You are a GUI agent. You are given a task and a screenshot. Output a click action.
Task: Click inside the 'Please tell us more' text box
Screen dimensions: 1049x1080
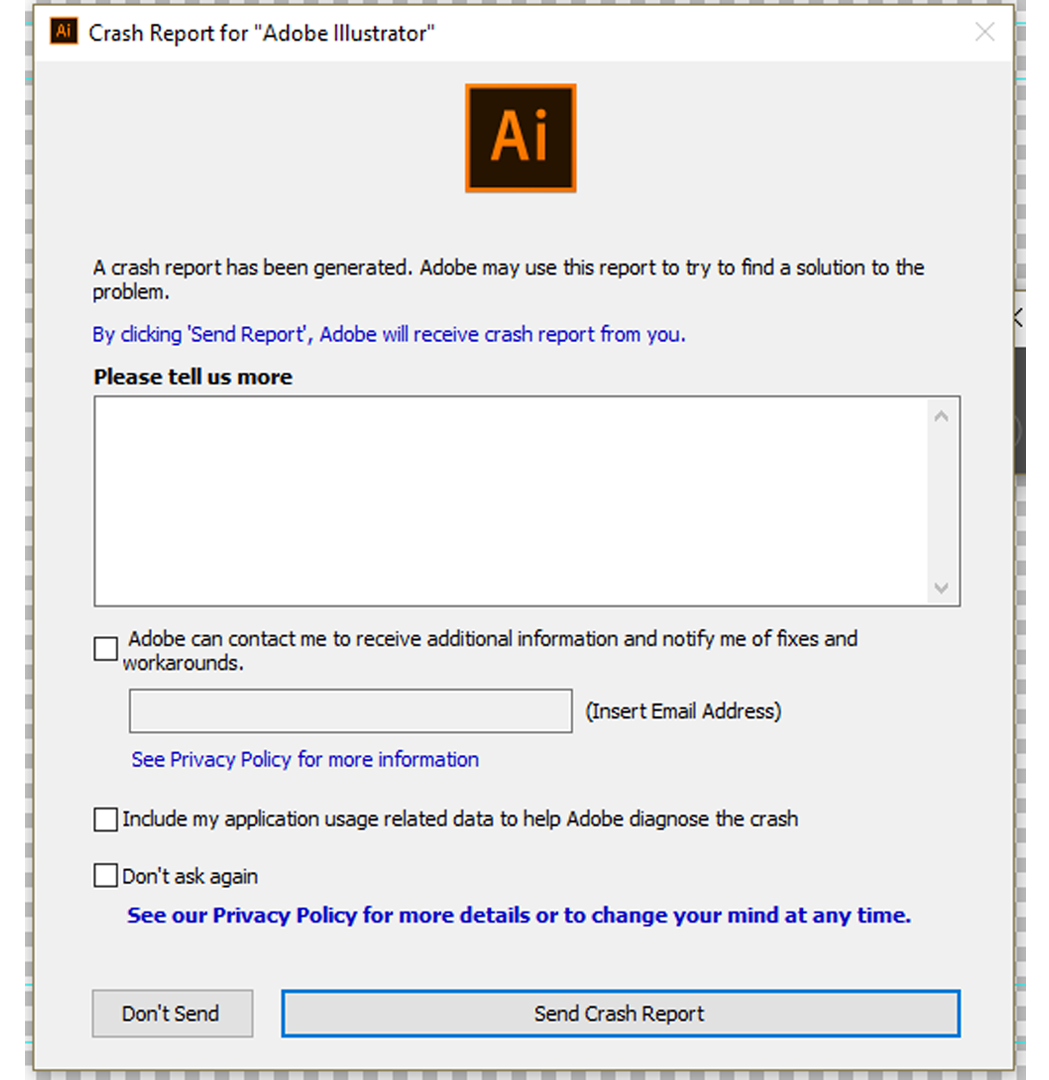click(x=510, y=500)
